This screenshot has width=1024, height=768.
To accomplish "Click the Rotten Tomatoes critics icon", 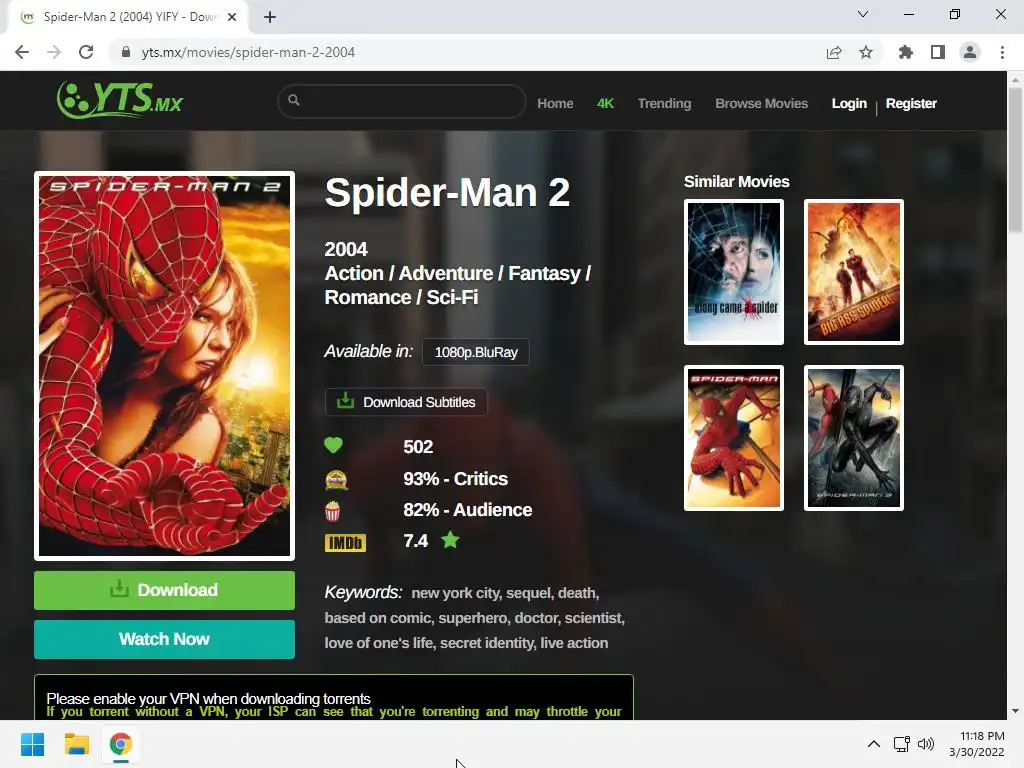I will [x=336, y=479].
